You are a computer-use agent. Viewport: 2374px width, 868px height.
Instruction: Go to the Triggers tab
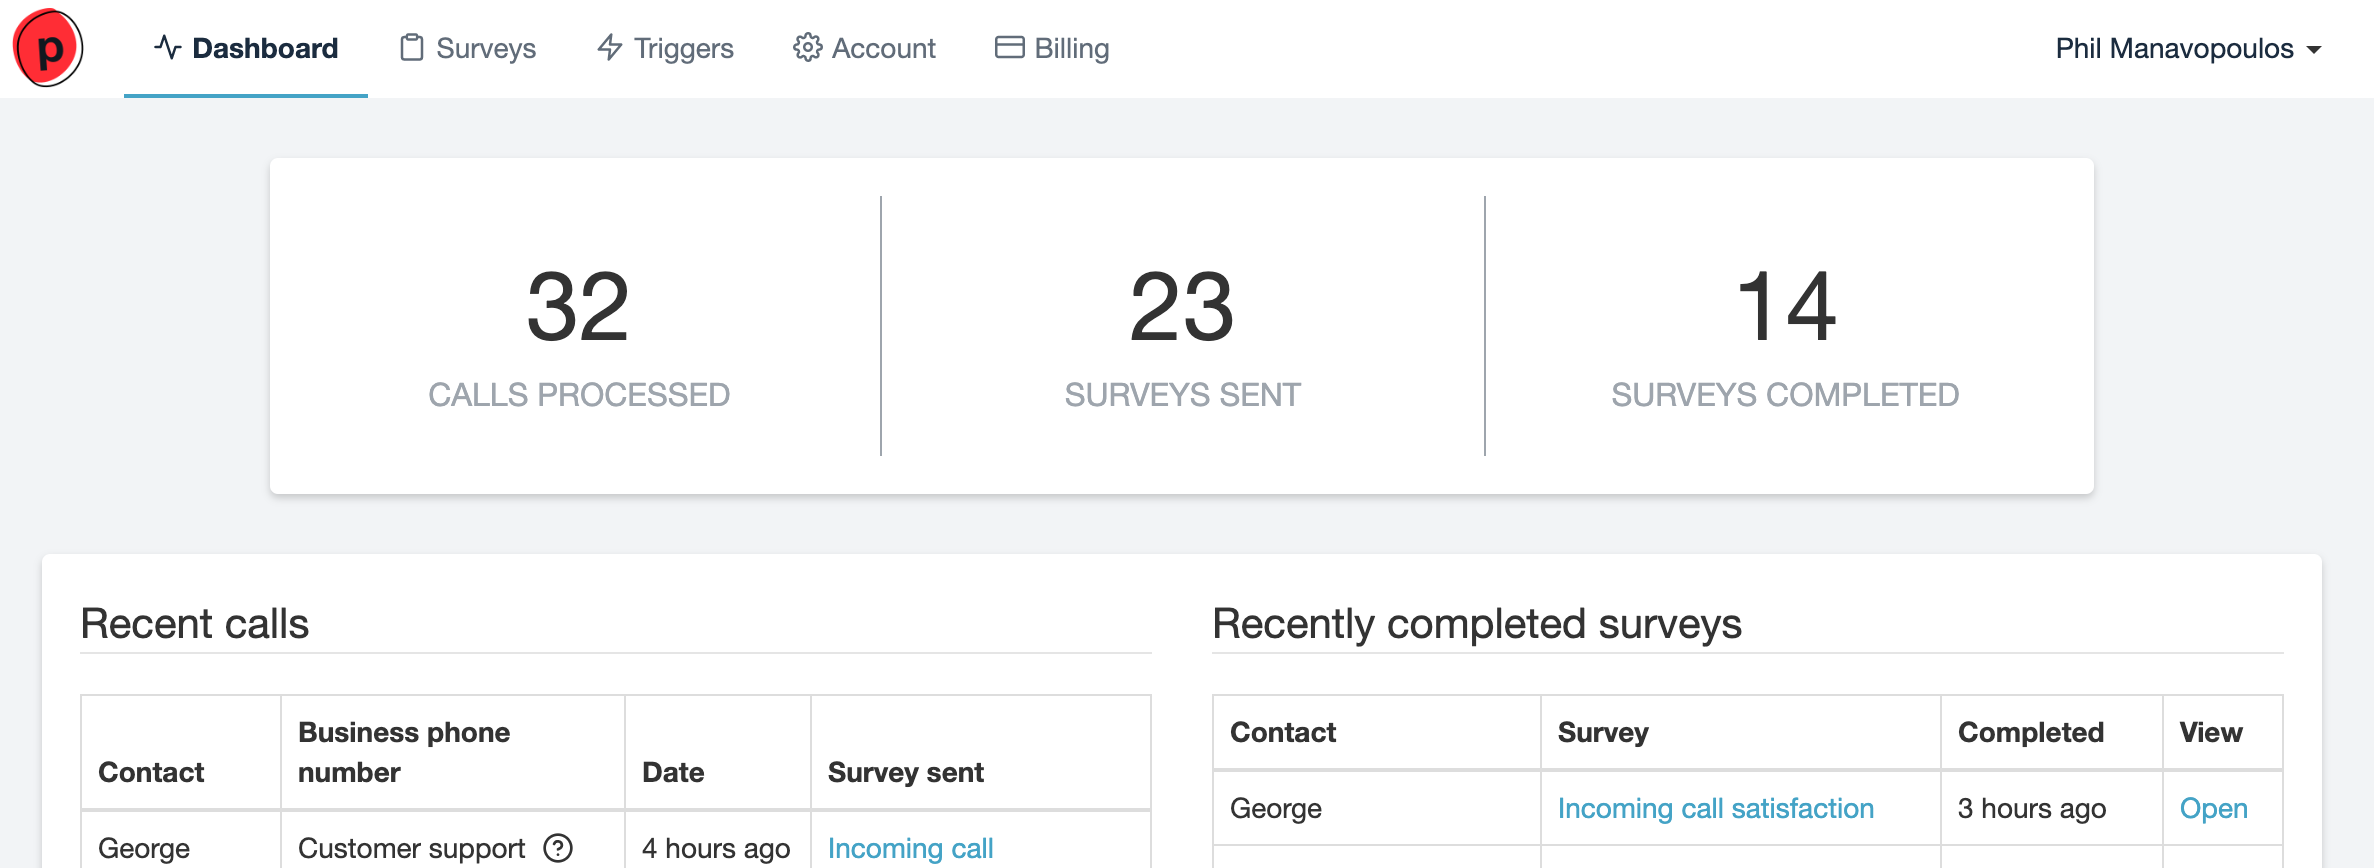pos(665,48)
